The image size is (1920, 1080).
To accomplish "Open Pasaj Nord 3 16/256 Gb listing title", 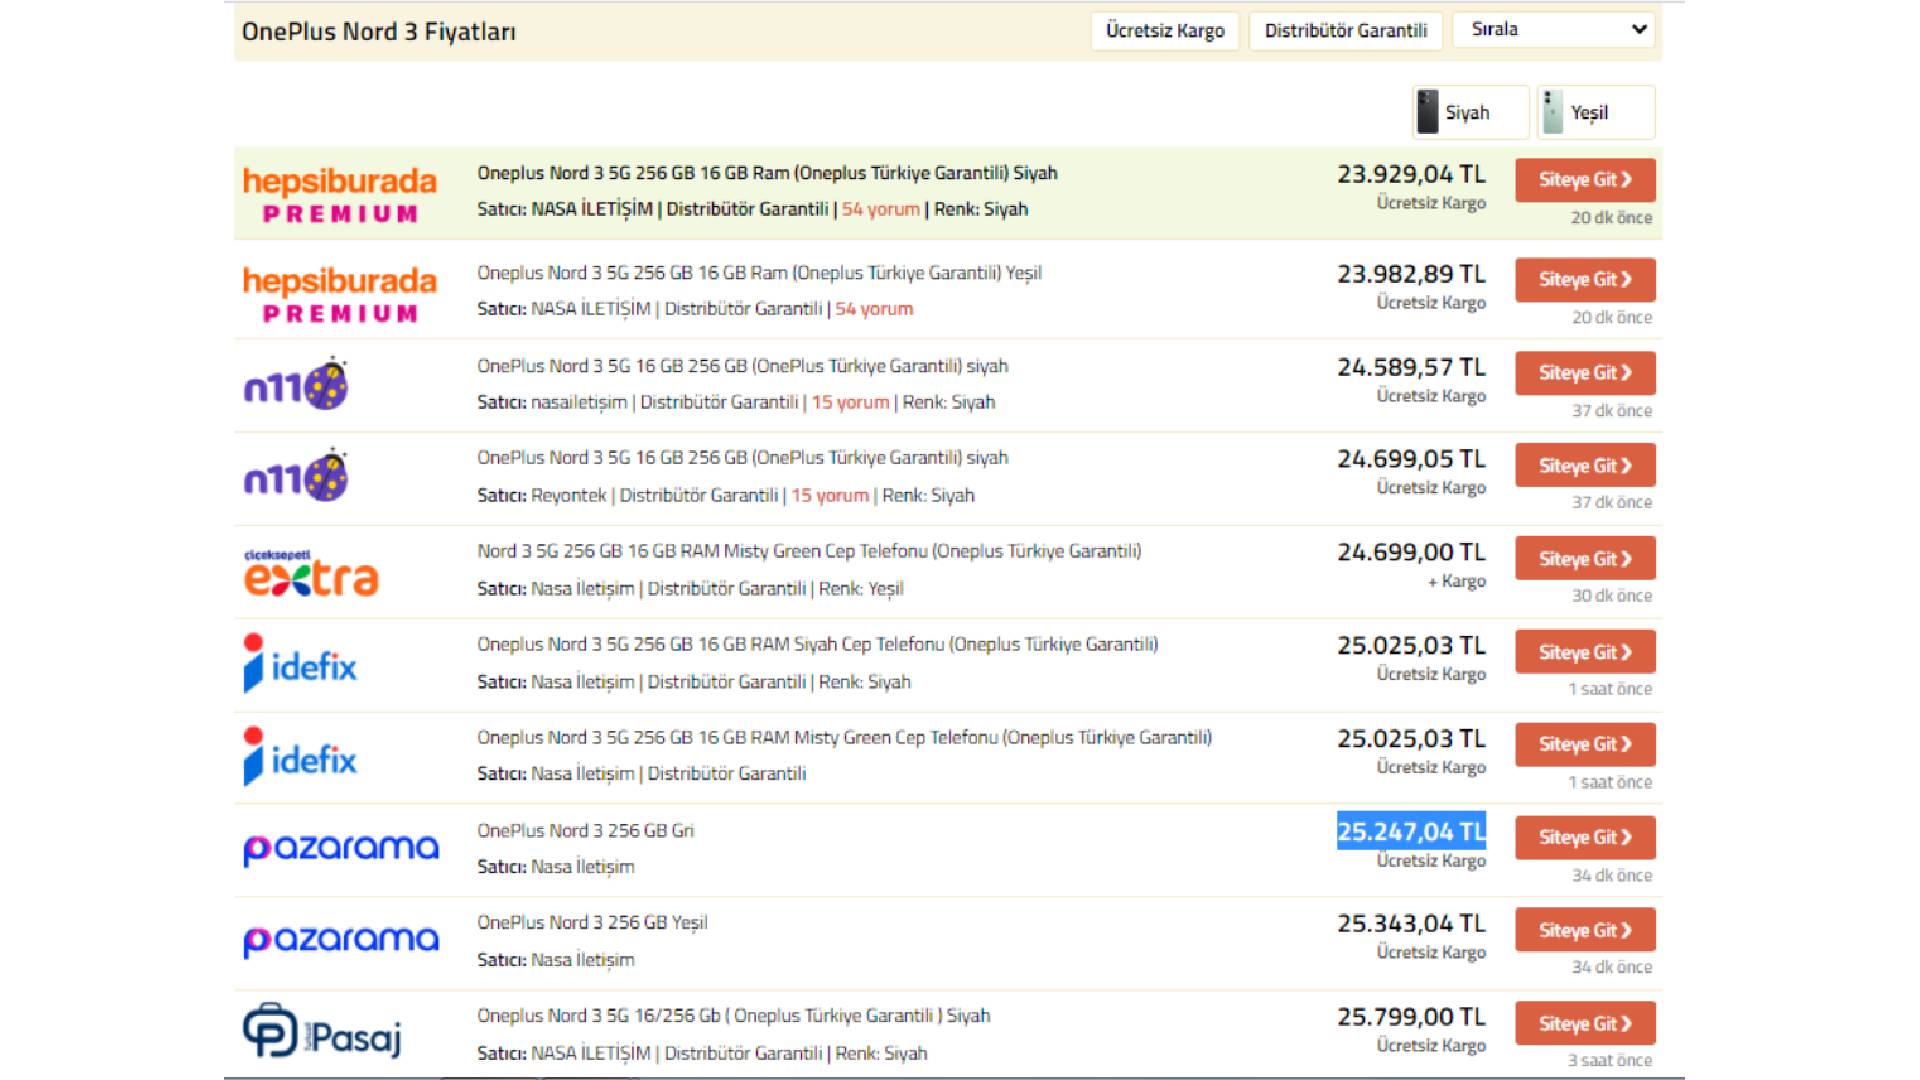I will tap(733, 1016).
